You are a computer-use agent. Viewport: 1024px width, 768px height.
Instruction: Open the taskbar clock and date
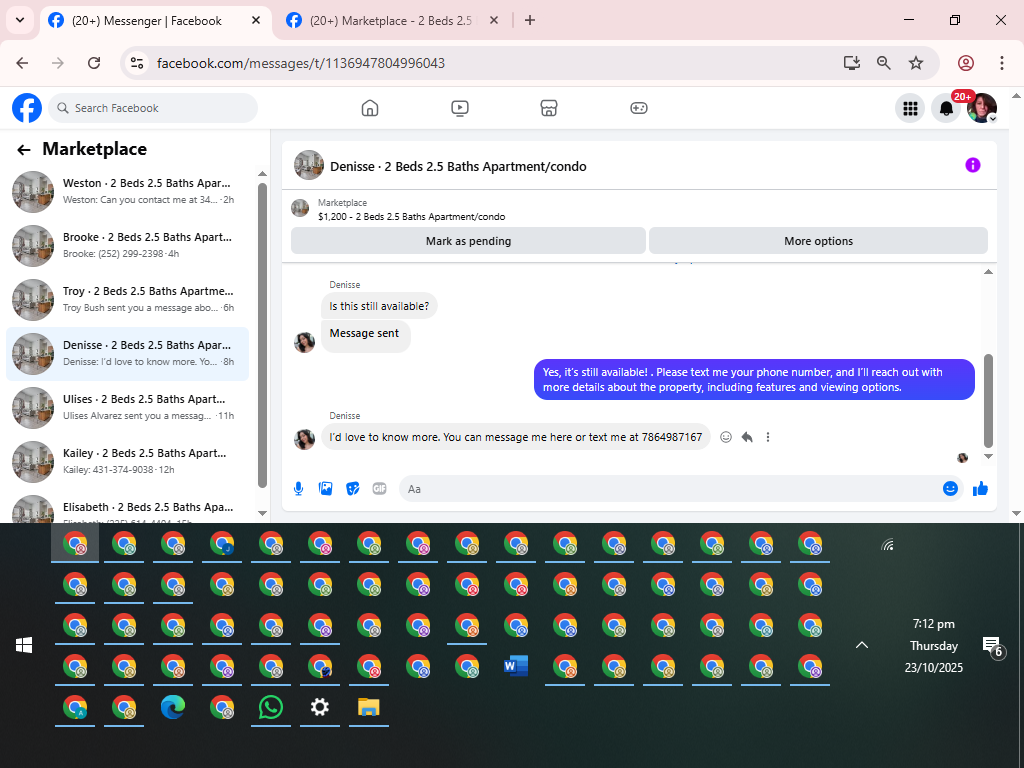click(x=933, y=645)
